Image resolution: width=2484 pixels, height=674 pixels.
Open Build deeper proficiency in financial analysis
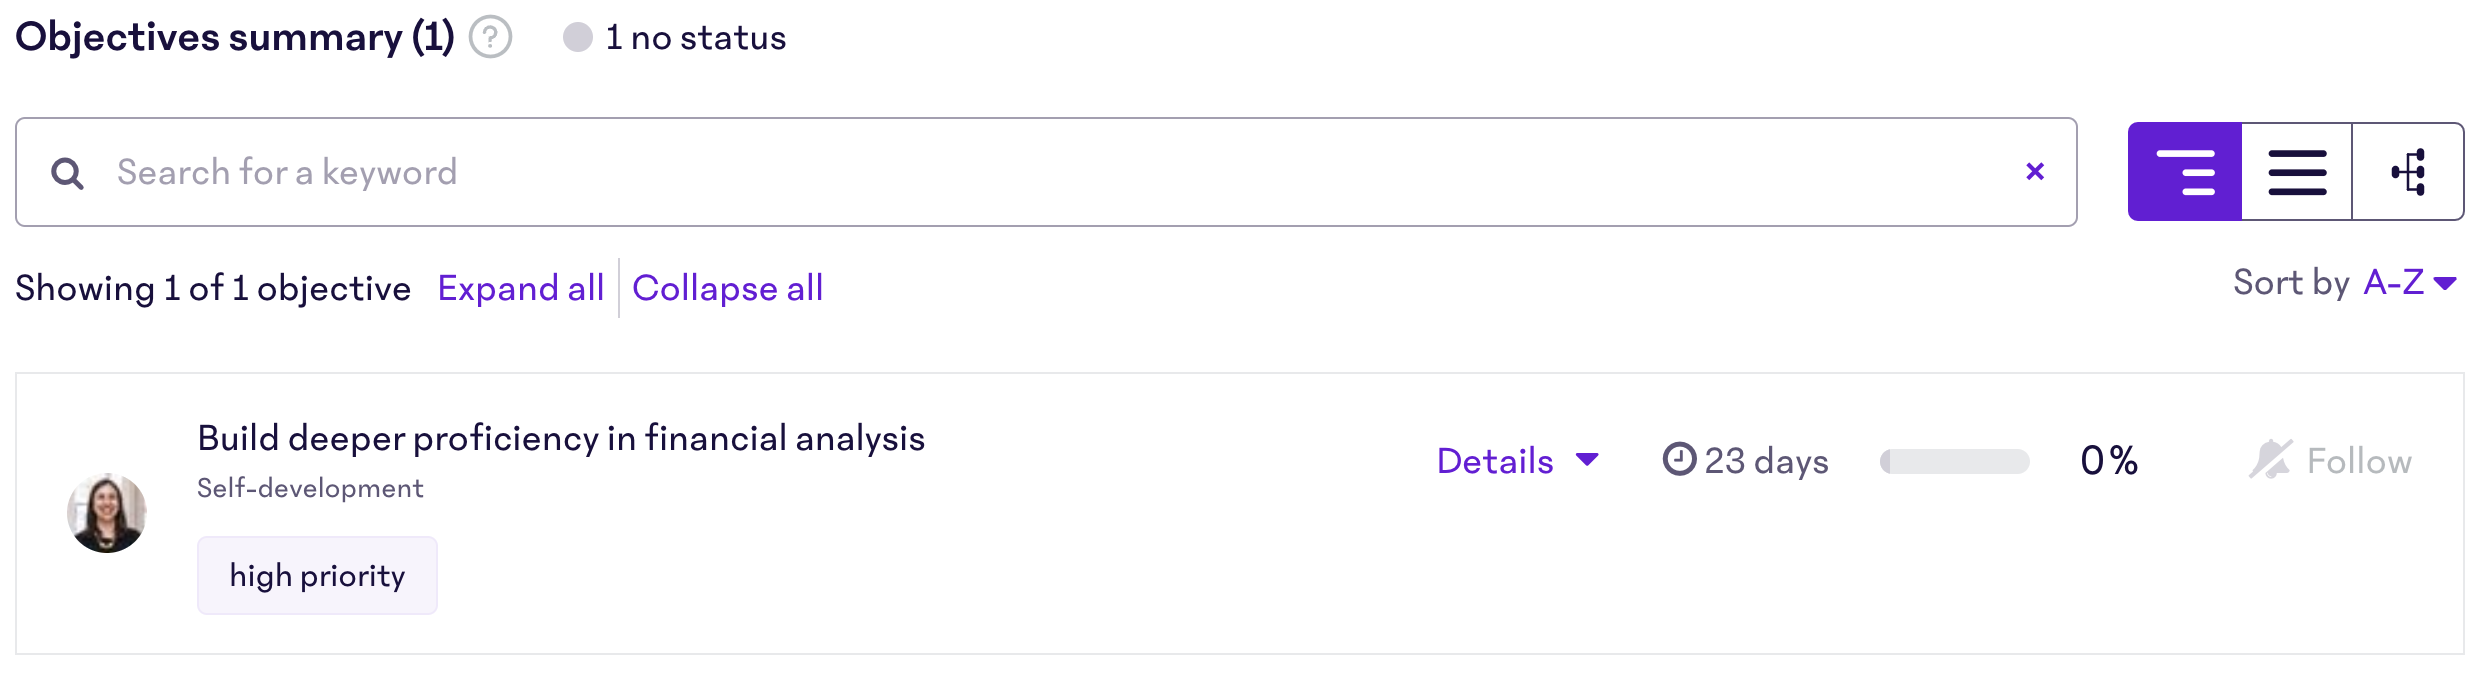click(561, 438)
